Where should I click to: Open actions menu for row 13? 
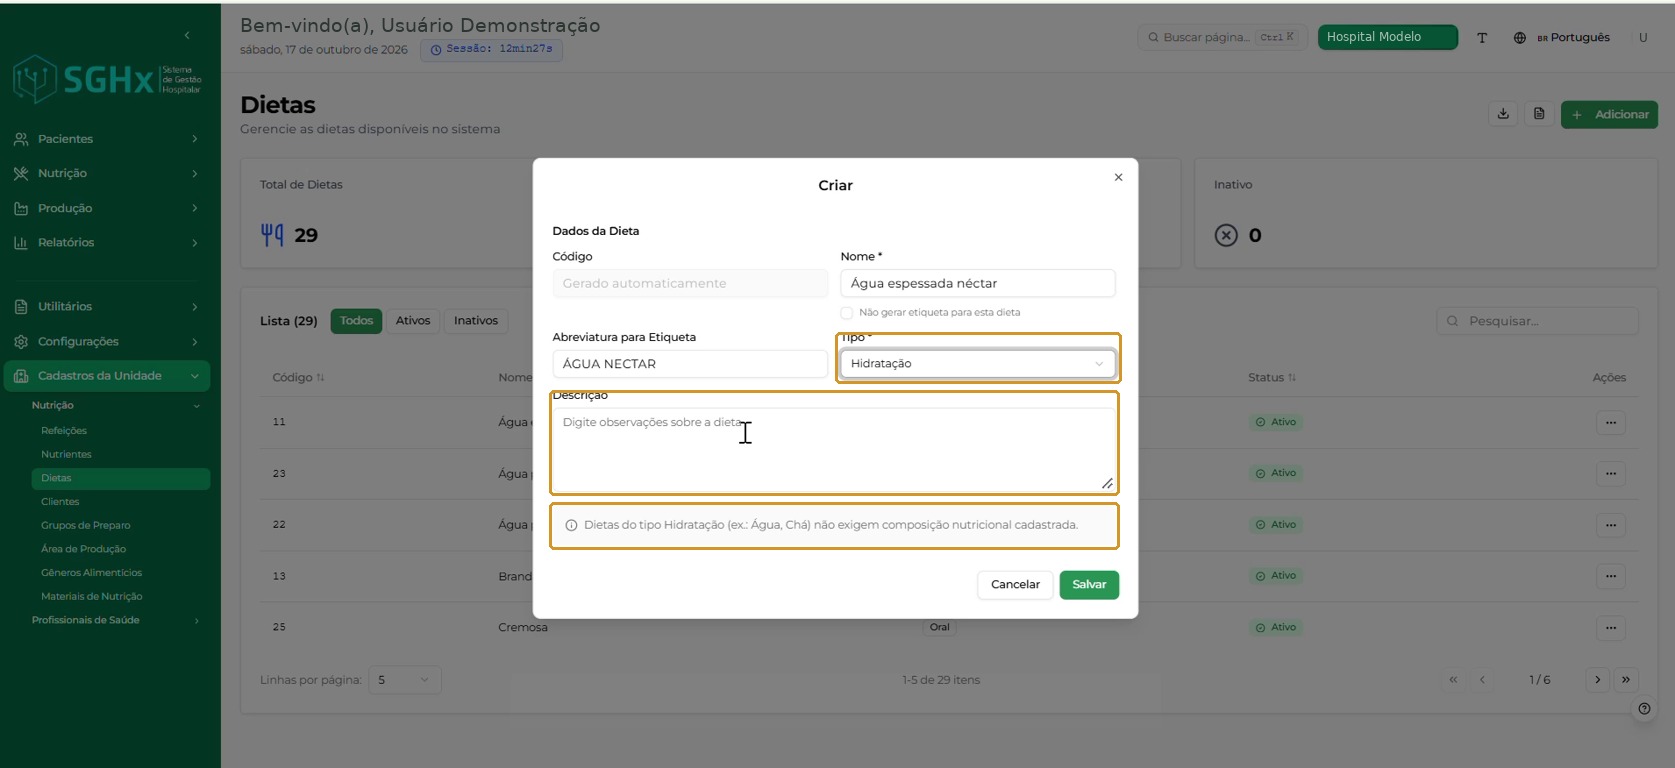1610,576
